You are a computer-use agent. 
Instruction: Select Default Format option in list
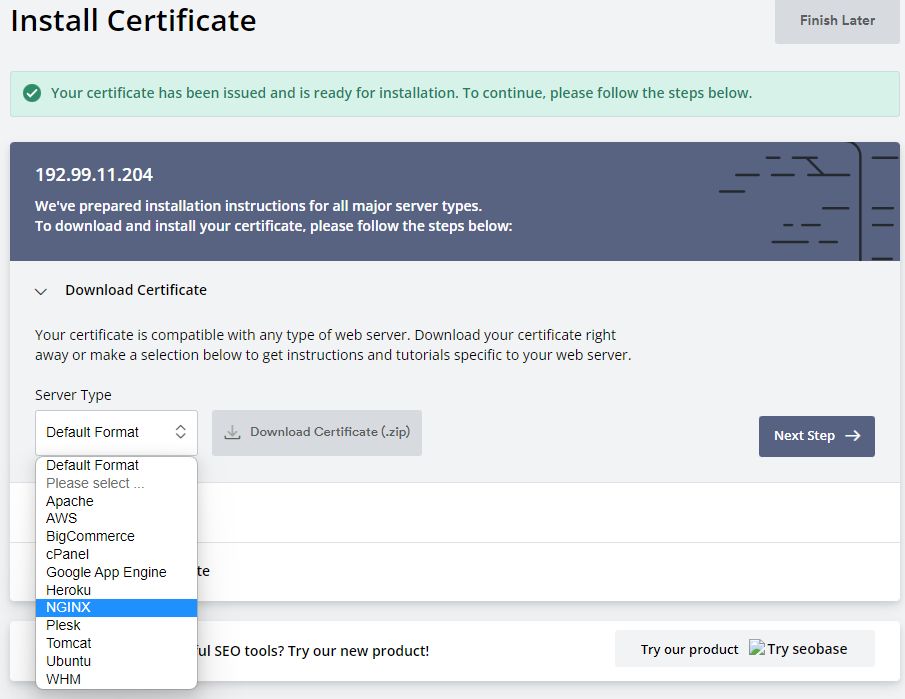coord(117,465)
